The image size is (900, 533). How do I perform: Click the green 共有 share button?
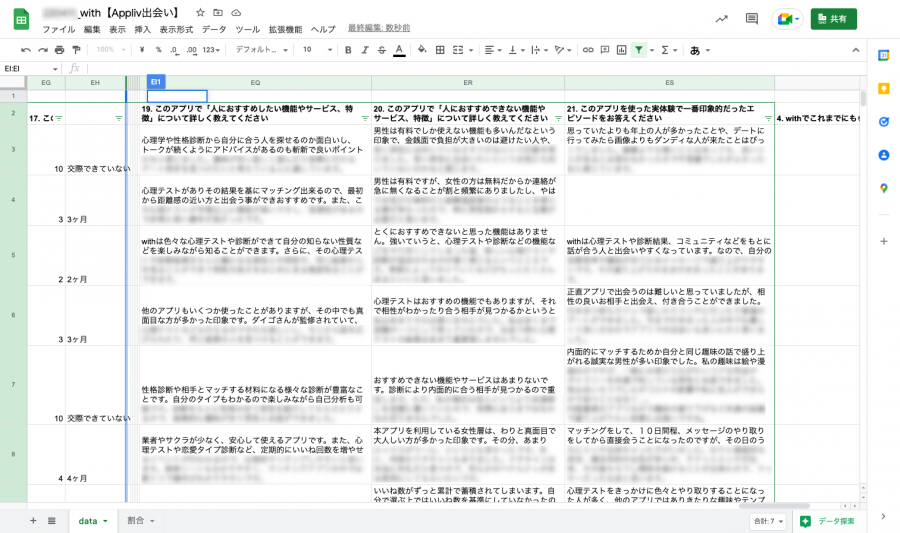coord(833,19)
